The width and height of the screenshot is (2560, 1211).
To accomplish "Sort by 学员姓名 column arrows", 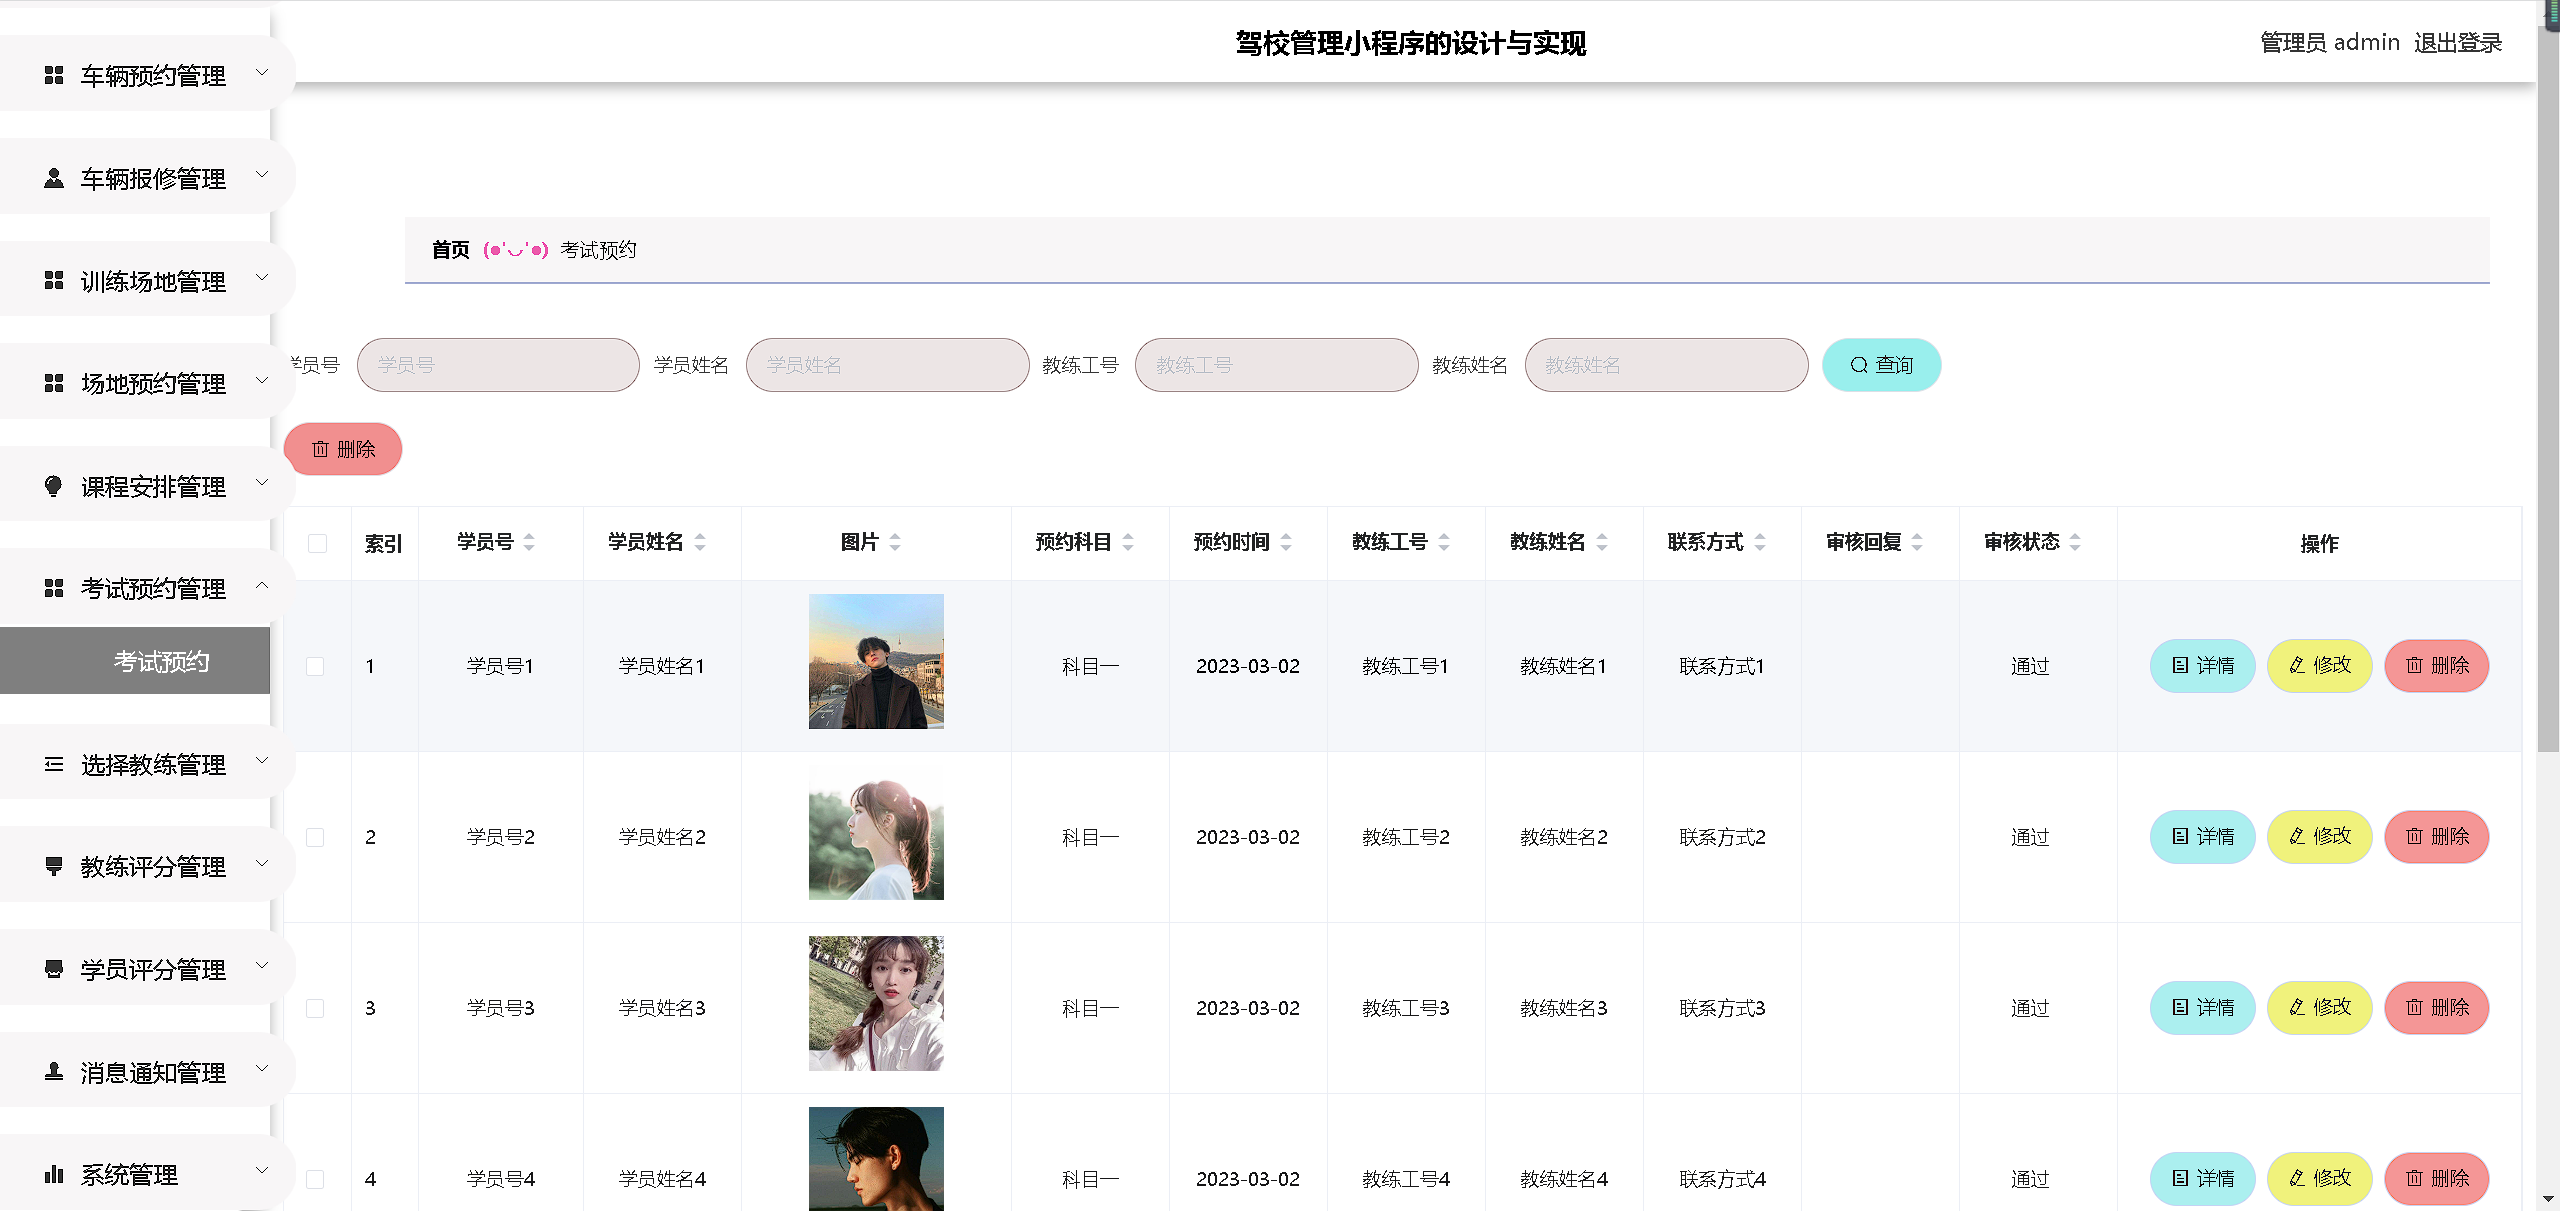I will (700, 542).
